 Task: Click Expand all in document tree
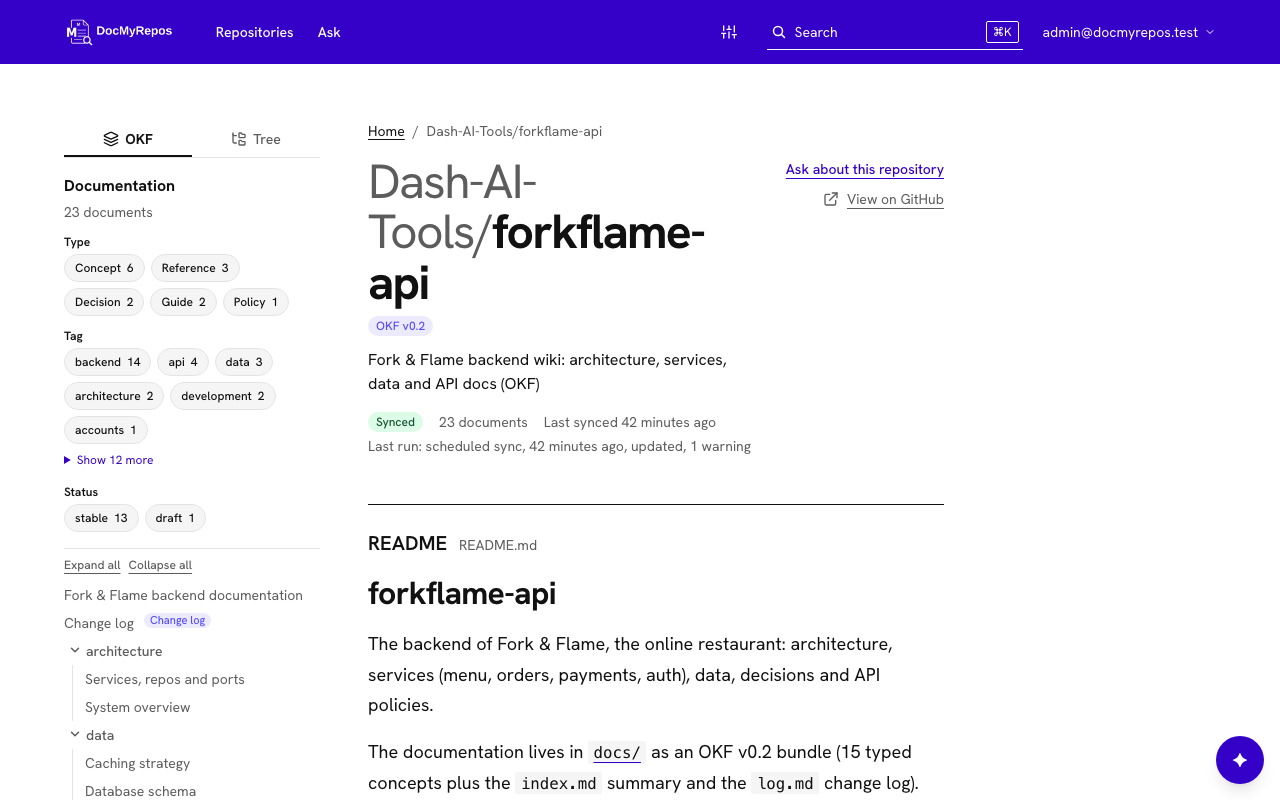92,565
